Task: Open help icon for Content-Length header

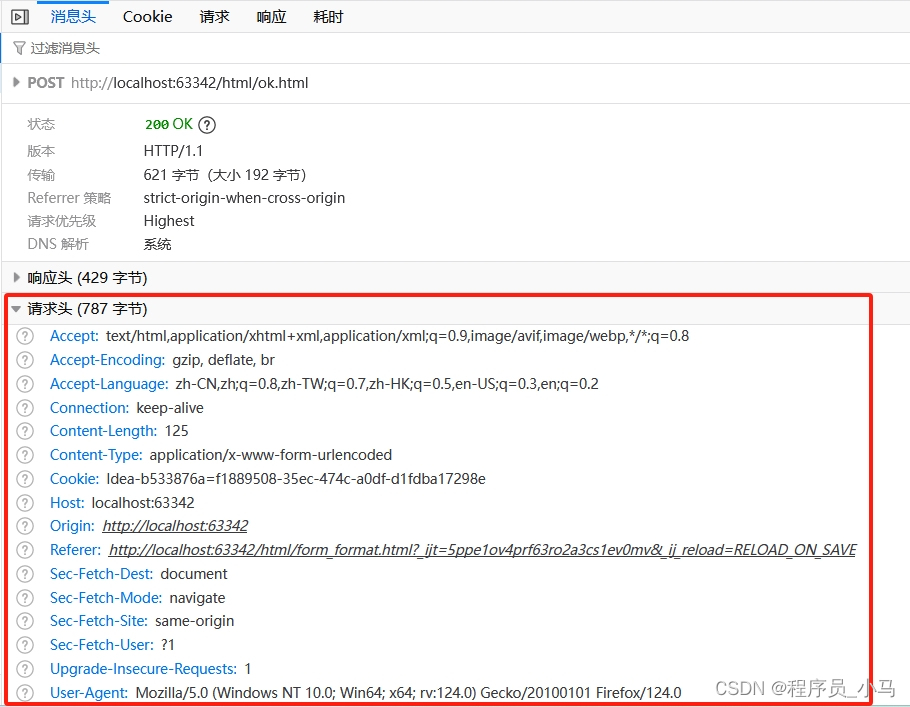Action: pyautogui.click(x=25, y=431)
